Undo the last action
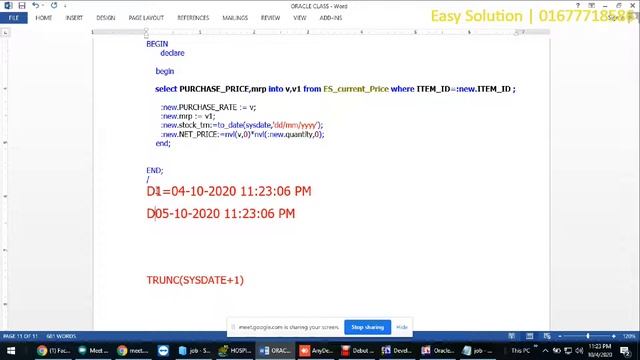 tap(36, 5)
